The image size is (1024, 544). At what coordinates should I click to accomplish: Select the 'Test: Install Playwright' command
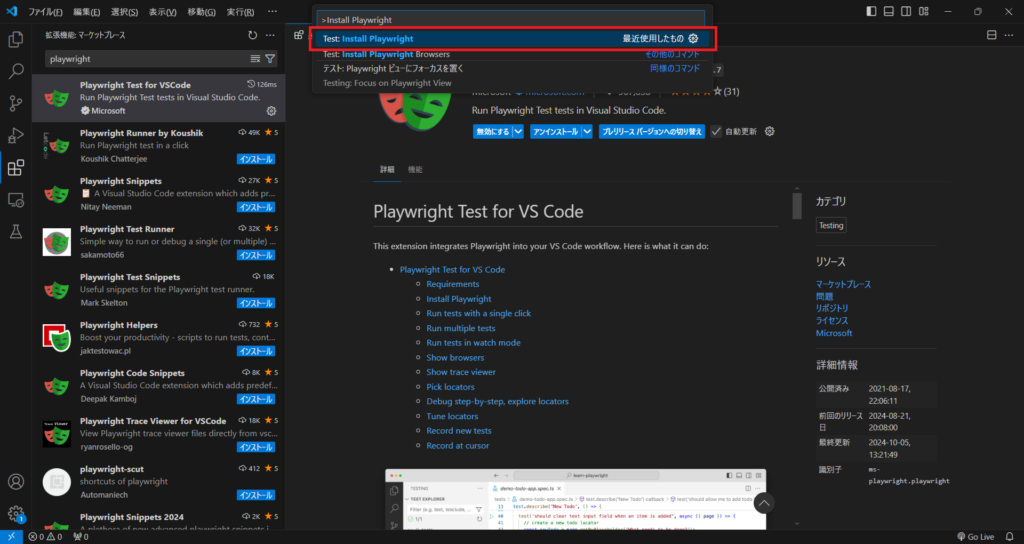click(510, 38)
